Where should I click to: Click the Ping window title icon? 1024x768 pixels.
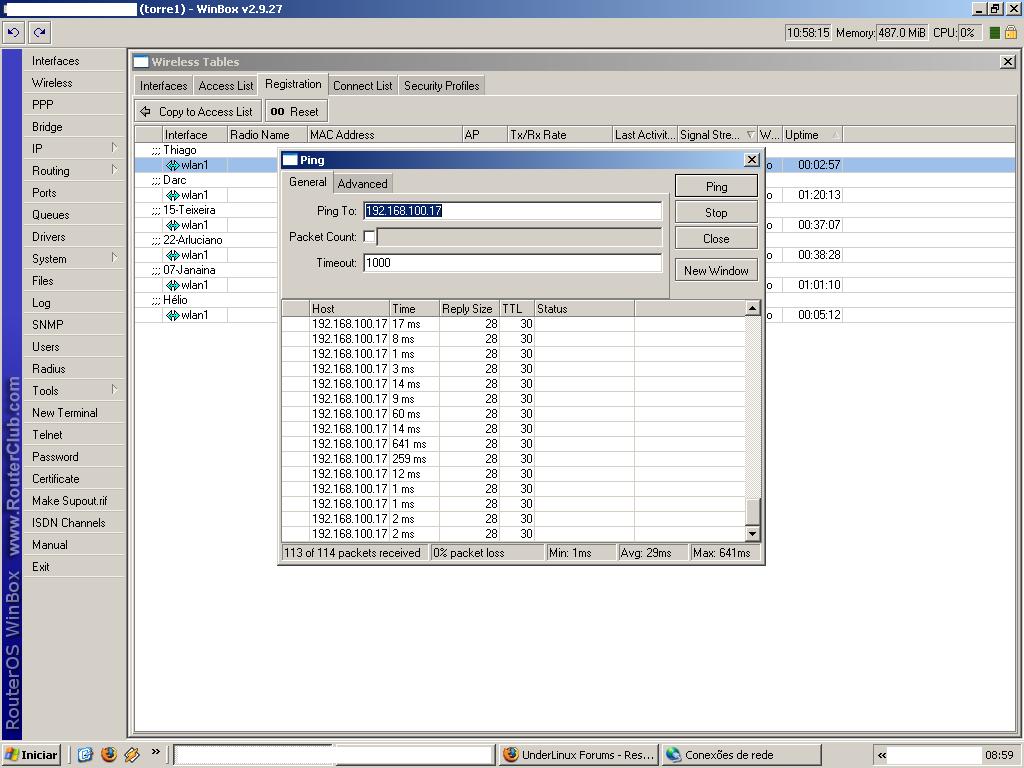pyautogui.click(x=290, y=160)
